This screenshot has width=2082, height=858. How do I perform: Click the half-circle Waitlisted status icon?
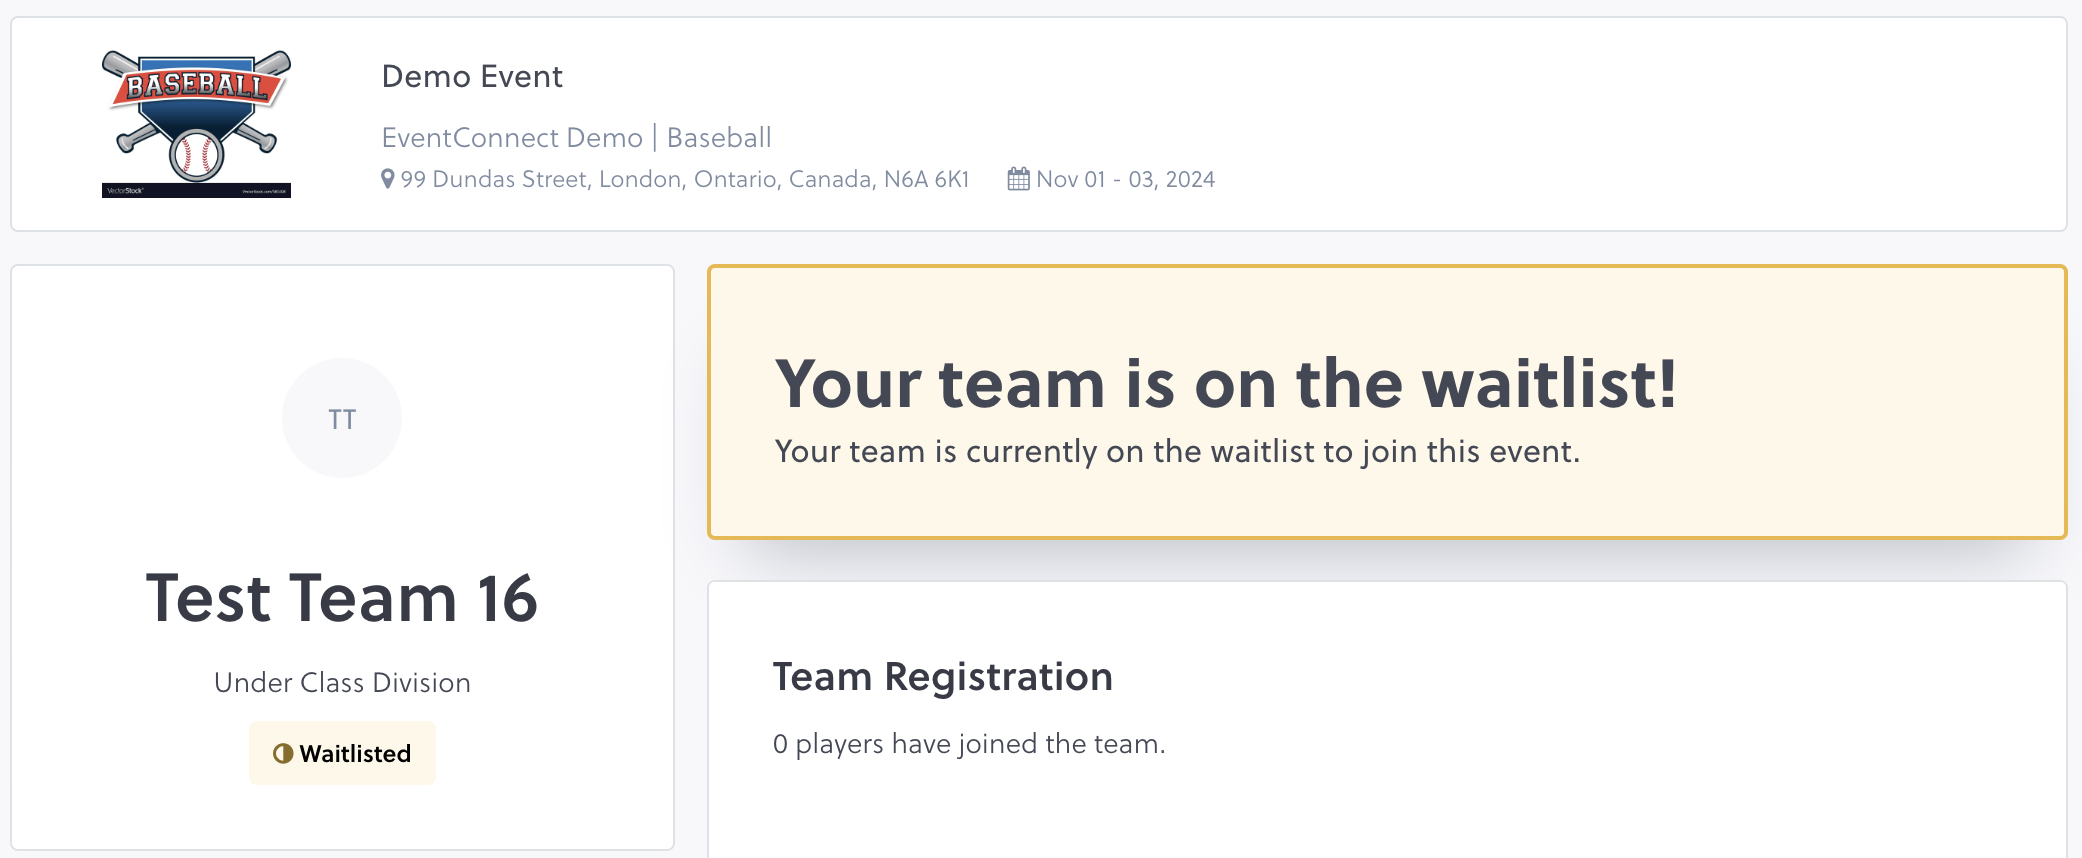pos(283,753)
